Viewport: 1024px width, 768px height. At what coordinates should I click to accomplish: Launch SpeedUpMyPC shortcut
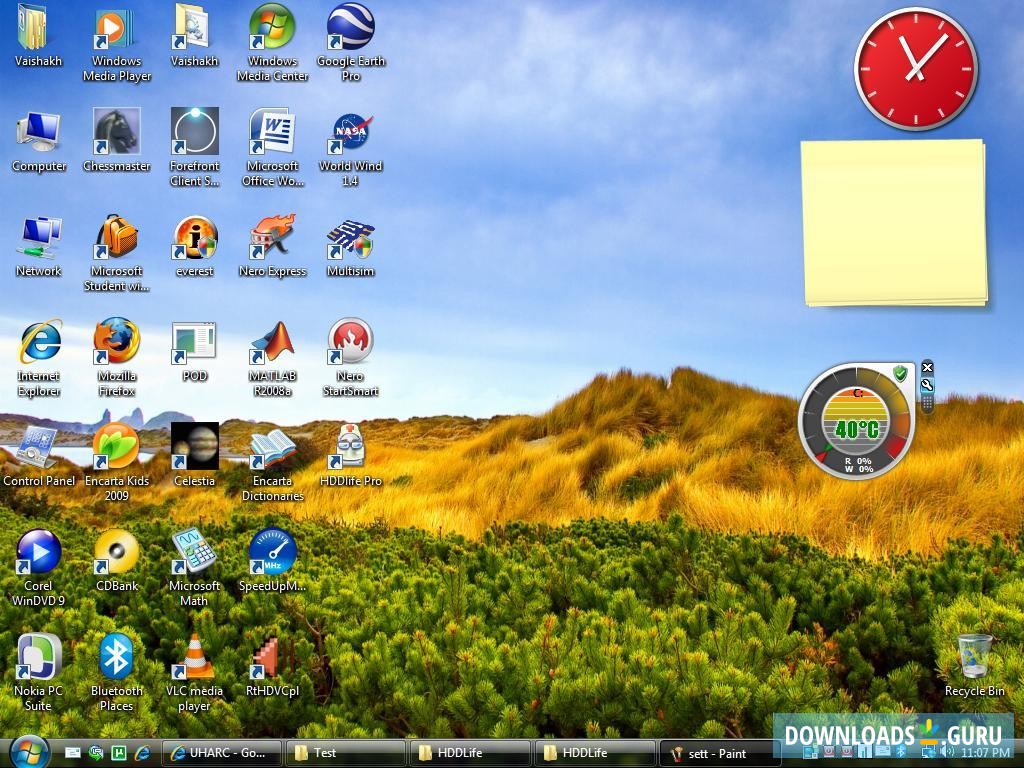(272, 562)
